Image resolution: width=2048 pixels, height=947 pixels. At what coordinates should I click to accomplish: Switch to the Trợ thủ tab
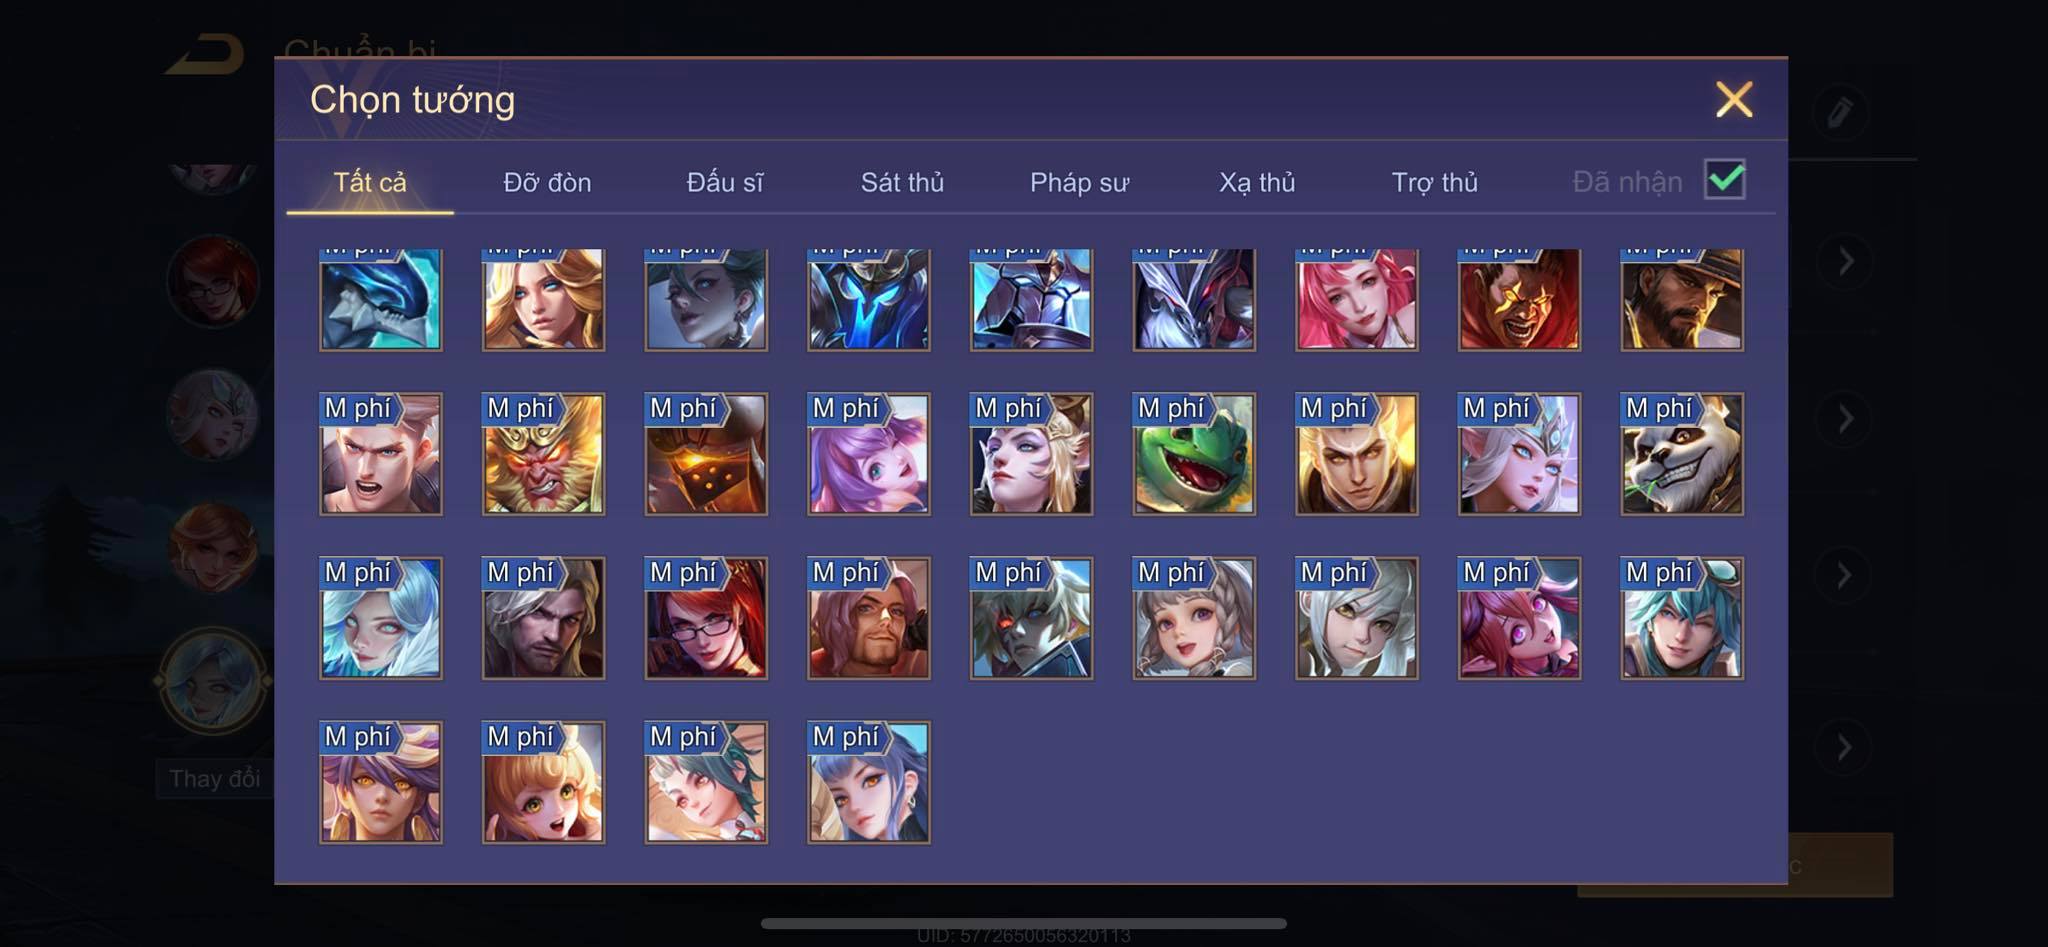[x=1434, y=182]
